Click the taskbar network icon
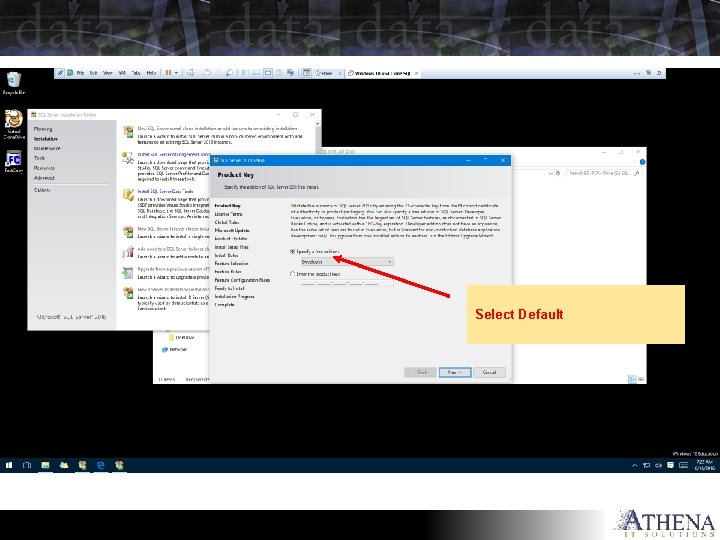720x540 pixels. [x=647, y=465]
